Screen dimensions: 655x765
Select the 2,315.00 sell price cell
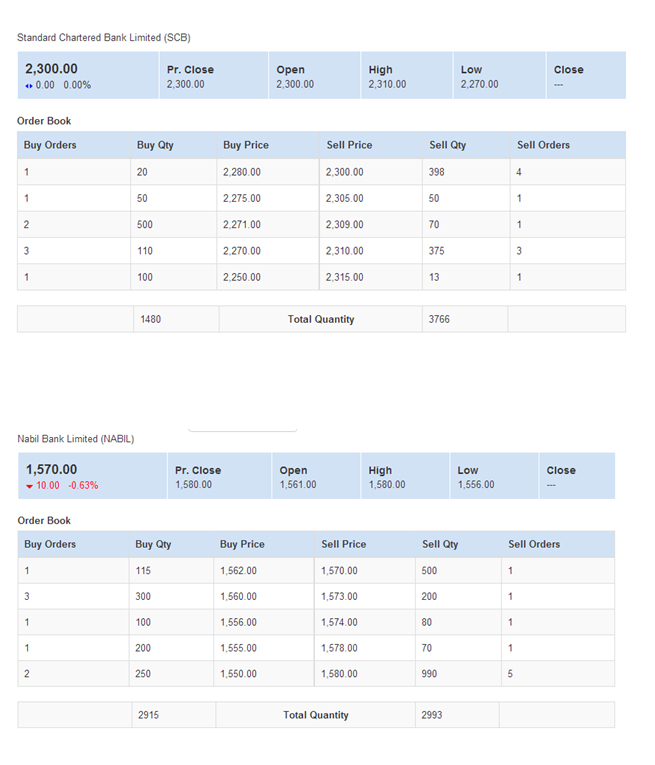[x=345, y=277]
